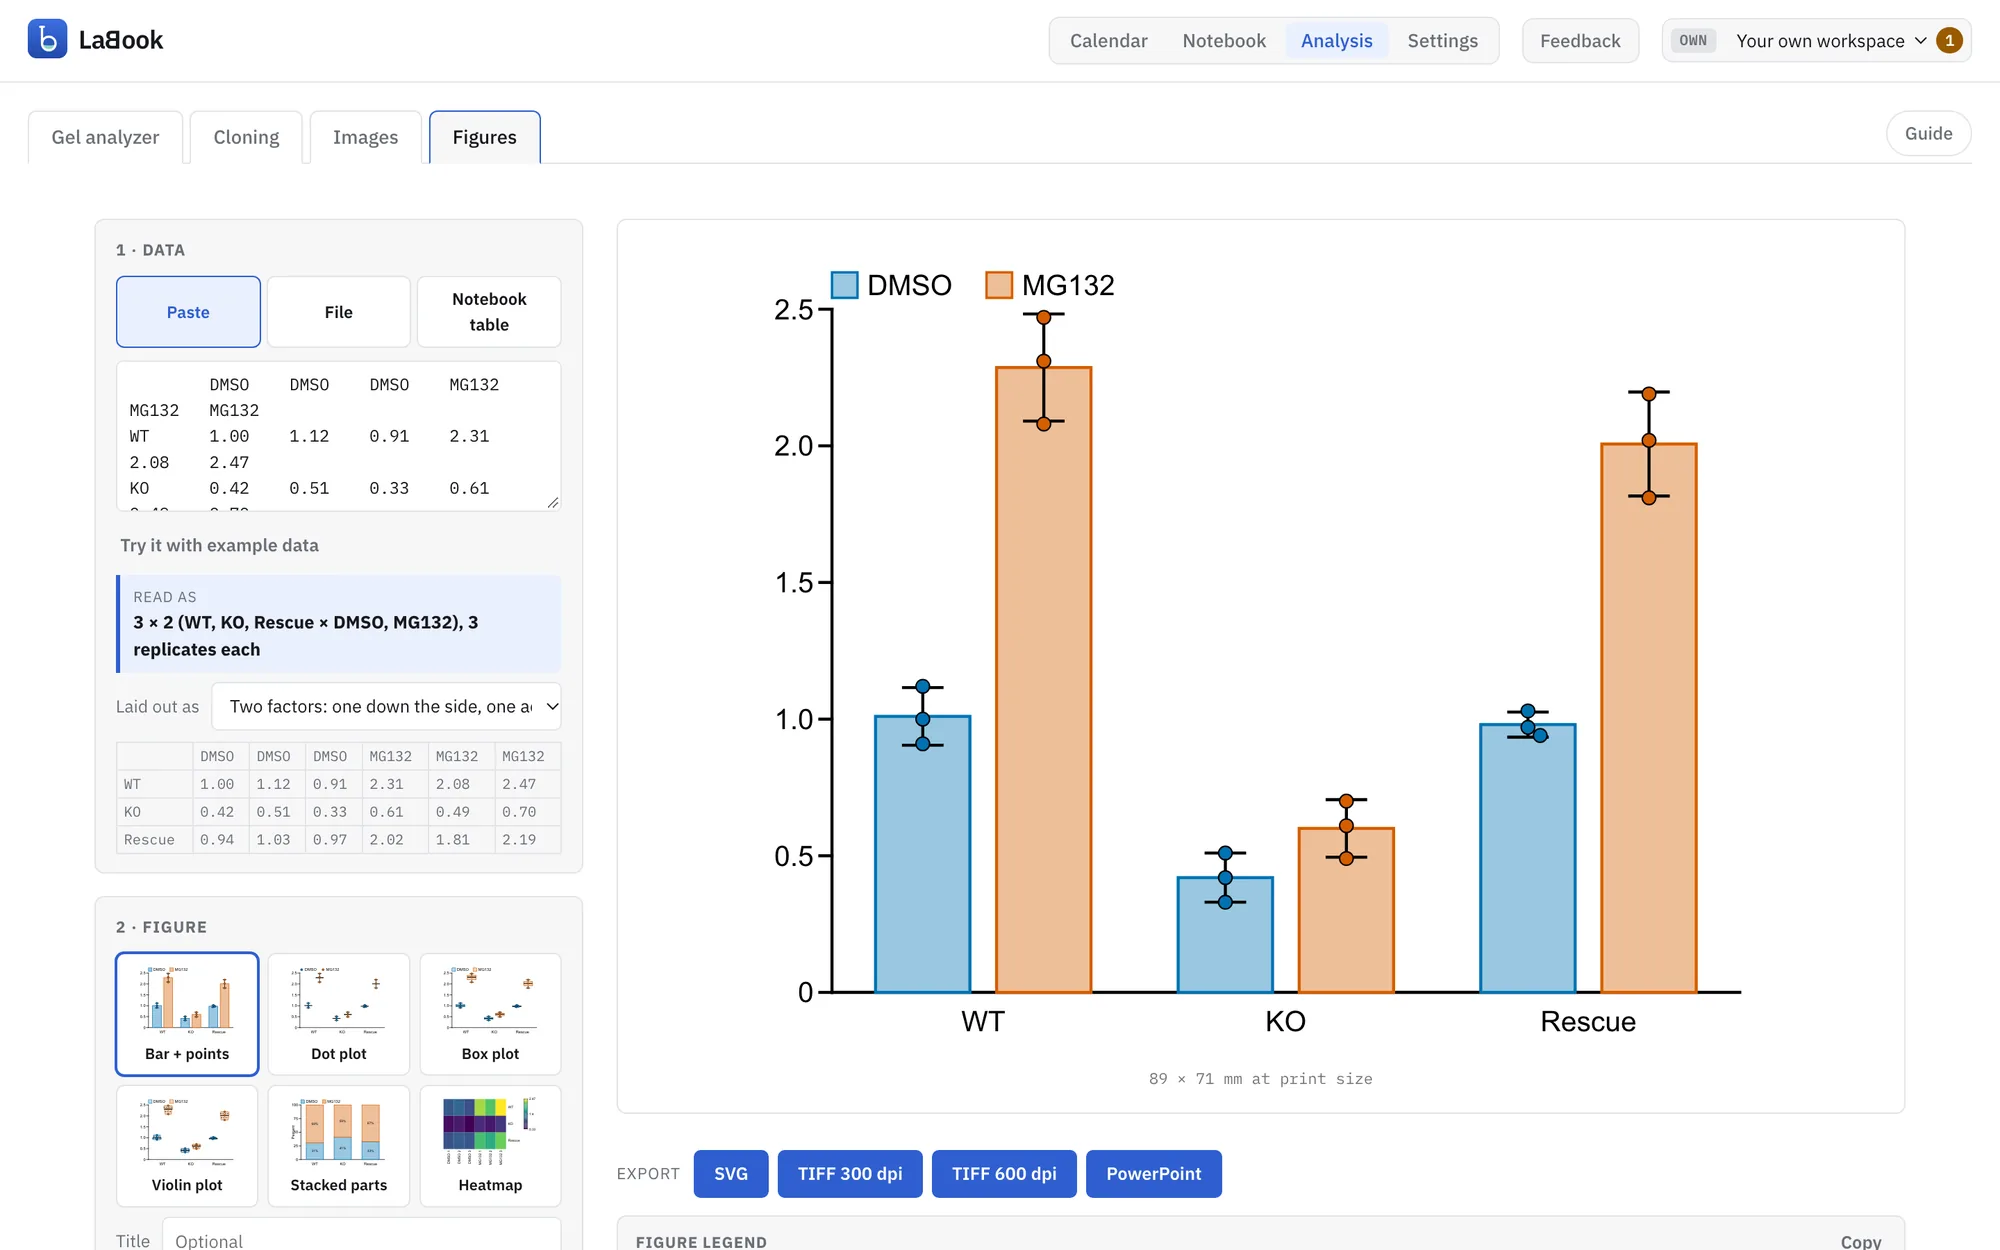The image size is (2000, 1250).
Task: Click the 'Rescue' row label in preview table
Action: coord(154,840)
